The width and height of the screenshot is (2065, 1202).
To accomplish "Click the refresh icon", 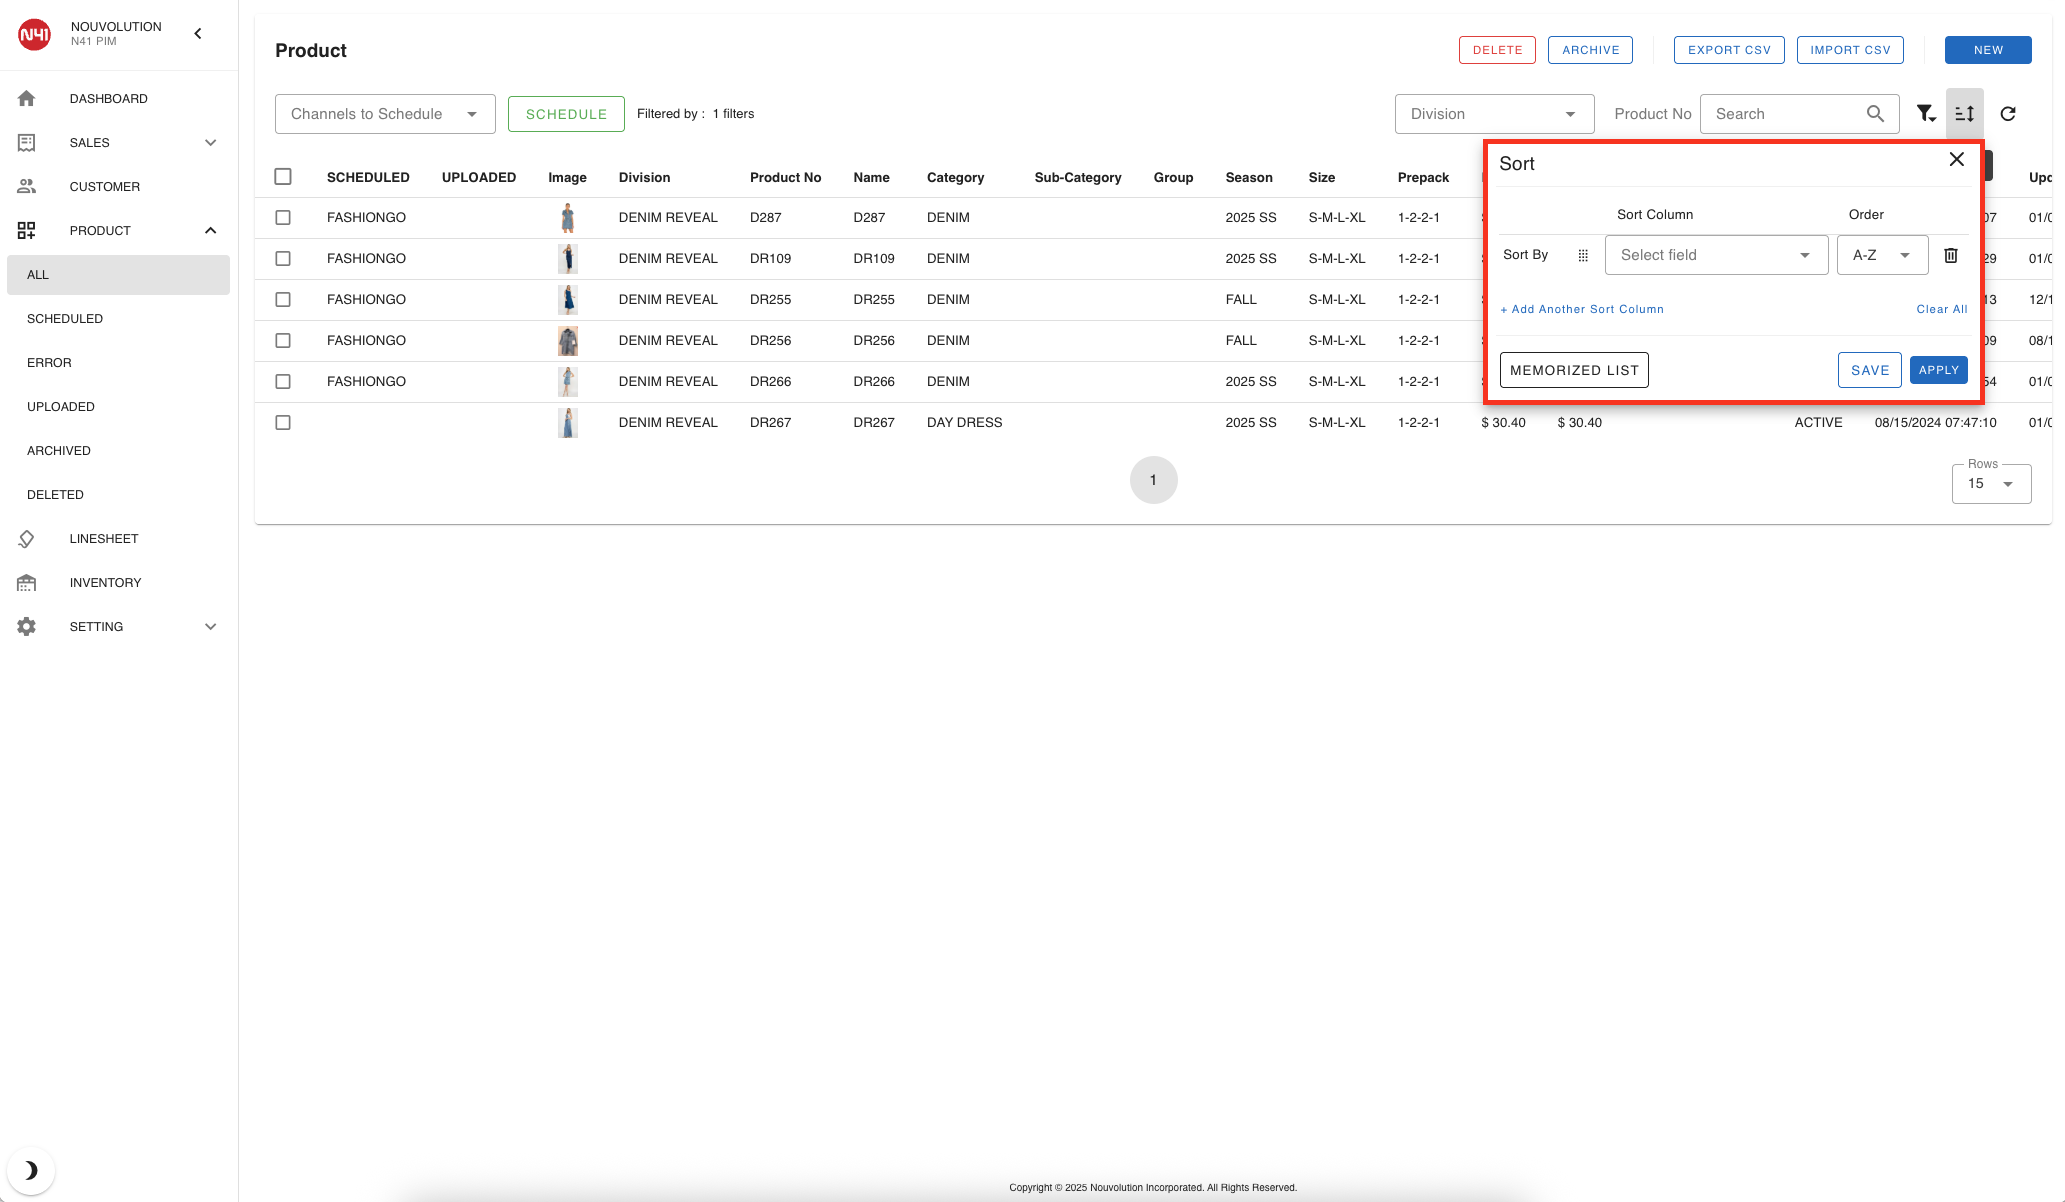I will point(2008,114).
